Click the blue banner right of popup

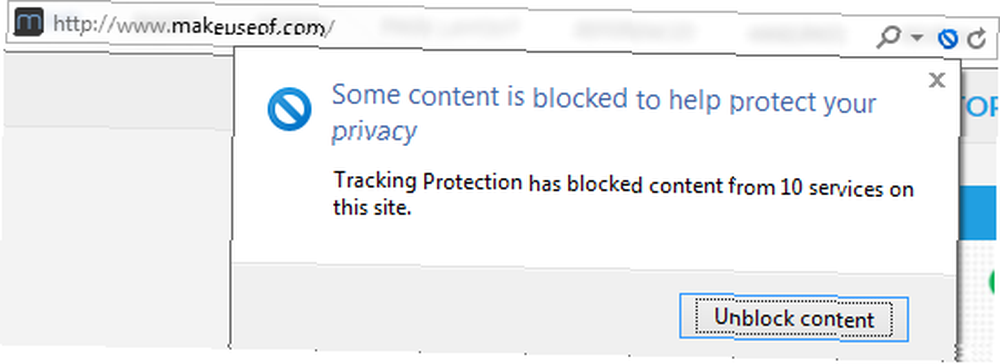[x=980, y=212]
